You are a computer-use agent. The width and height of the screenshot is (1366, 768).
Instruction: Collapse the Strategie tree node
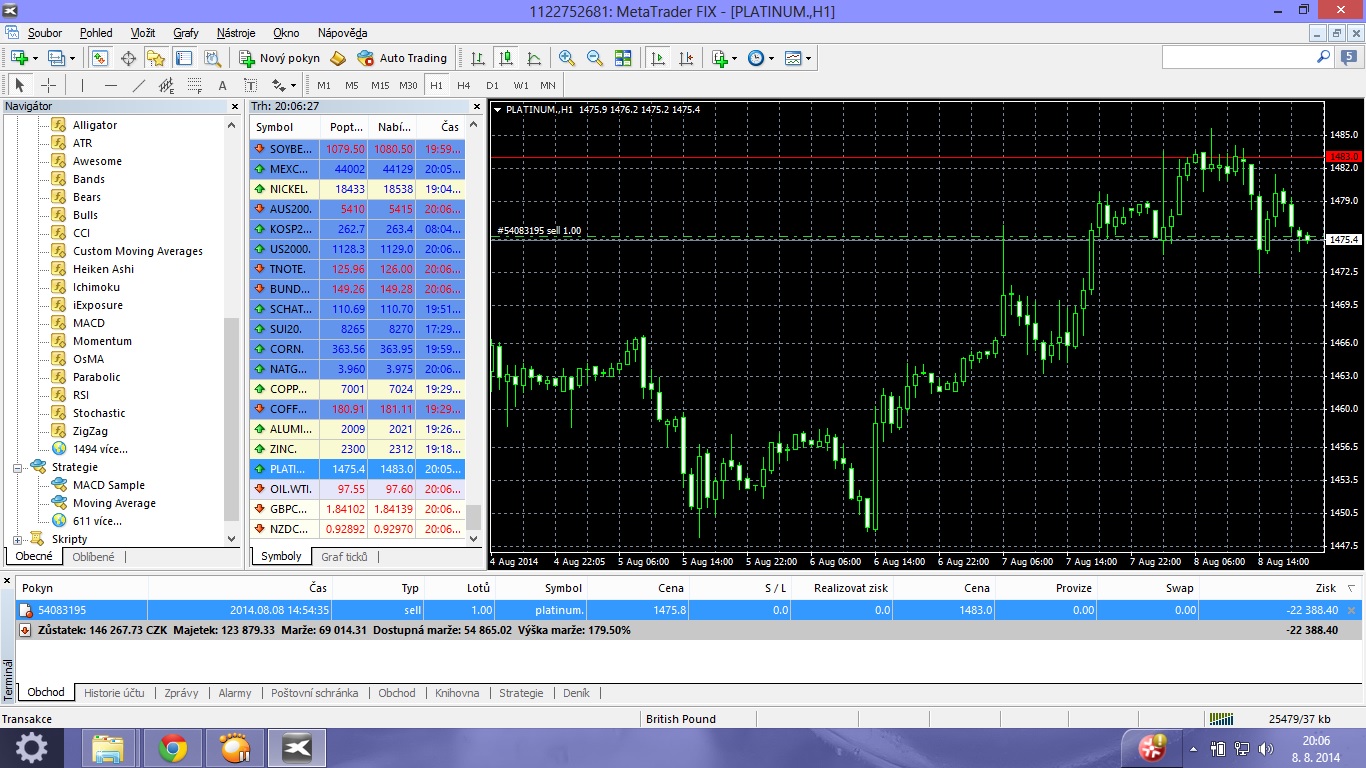pyautogui.click(x=17, y=467)
